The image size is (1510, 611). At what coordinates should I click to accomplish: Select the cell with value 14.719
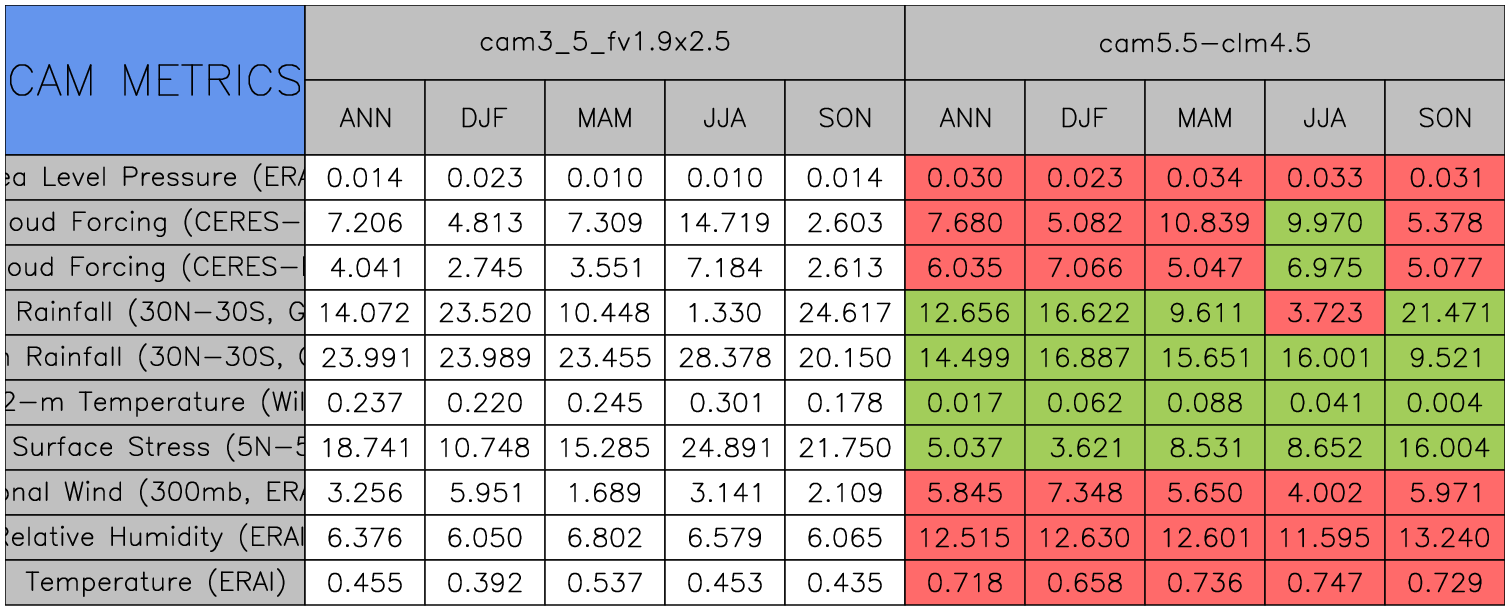click(x=725, y=223)
